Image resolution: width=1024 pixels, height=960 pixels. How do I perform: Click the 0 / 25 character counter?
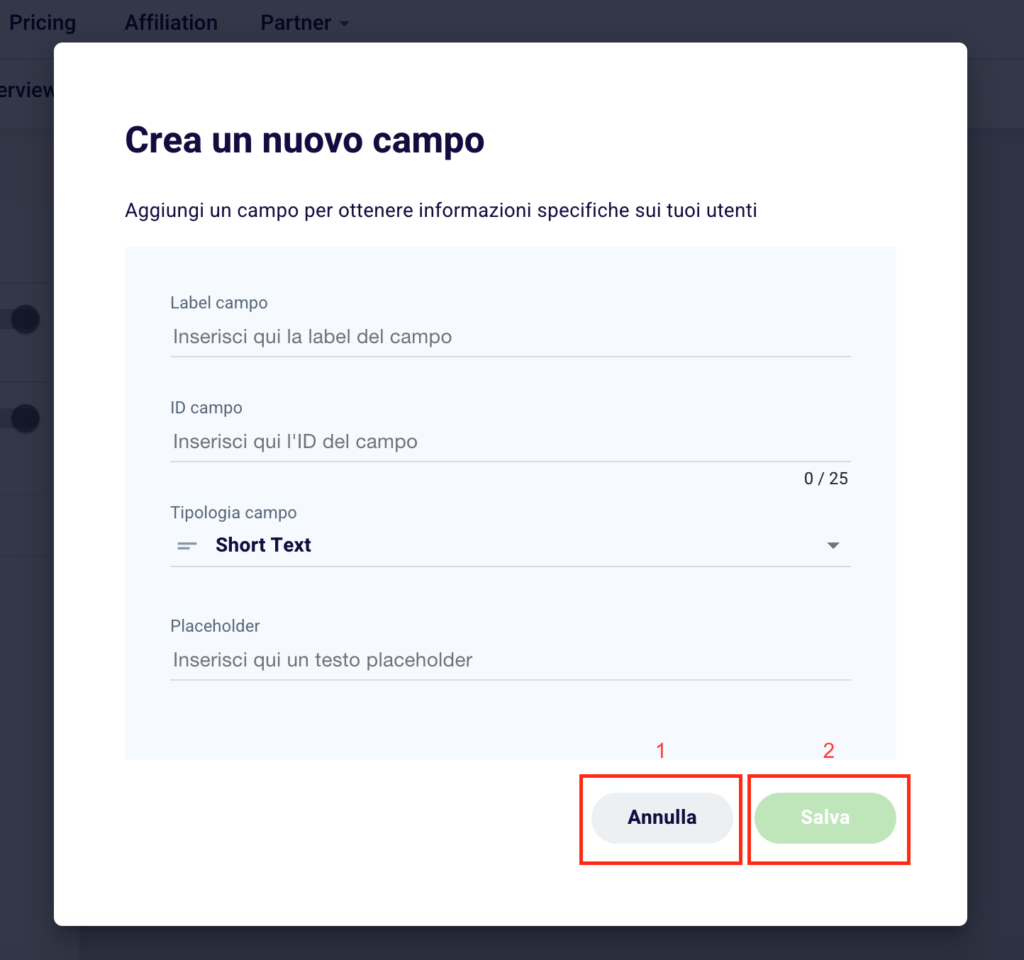click(x=825, y=479)
